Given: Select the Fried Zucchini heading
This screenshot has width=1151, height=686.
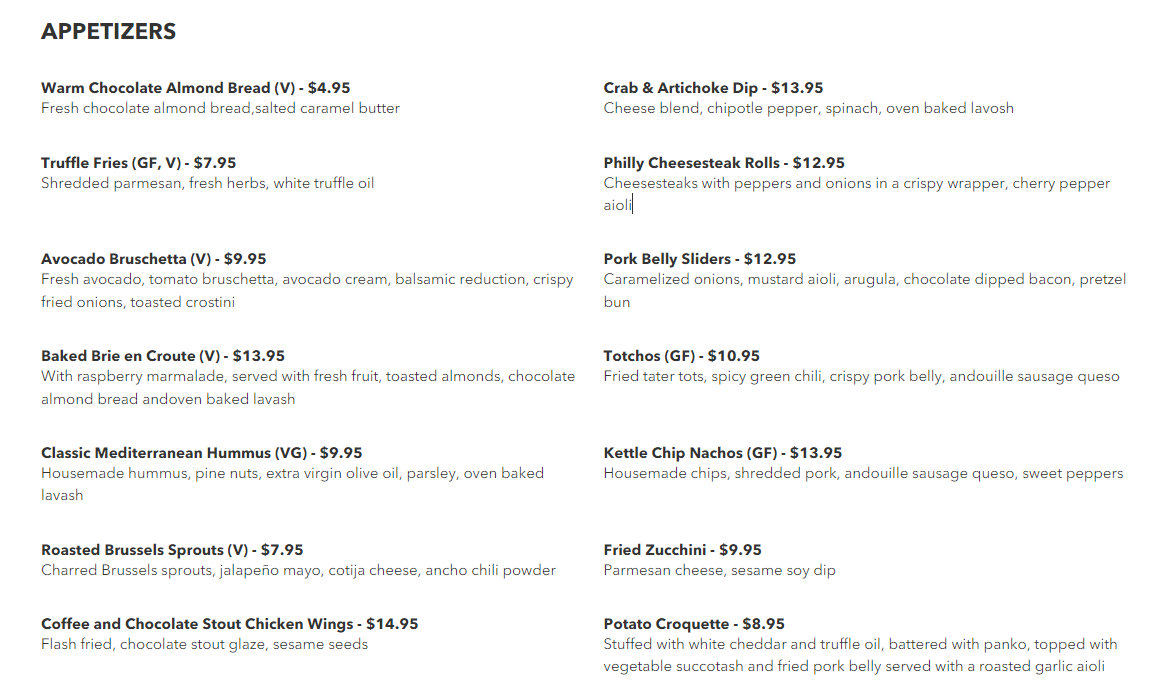Looking at the screenshot, I should 683,550.
